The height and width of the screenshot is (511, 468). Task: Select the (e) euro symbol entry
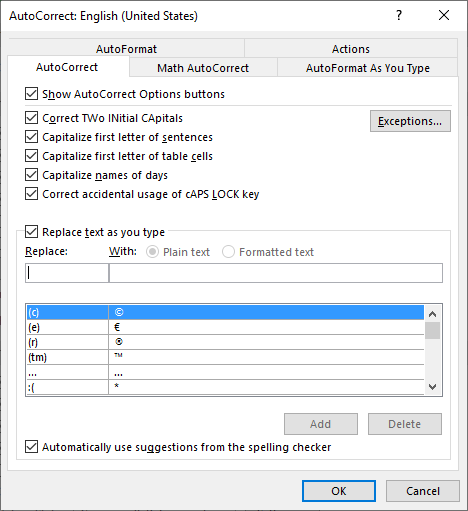(x=225, y=327)
